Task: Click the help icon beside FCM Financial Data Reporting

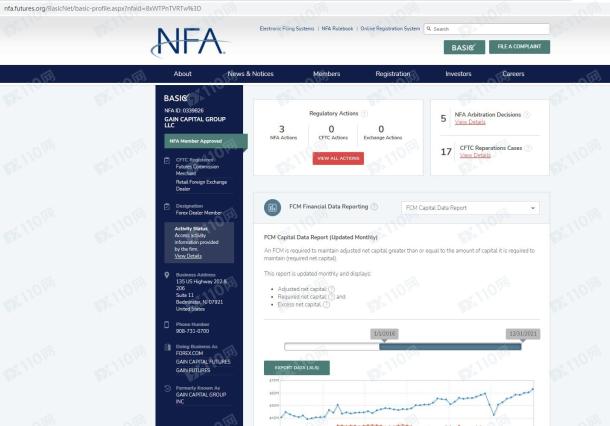Action: (374, 207)
